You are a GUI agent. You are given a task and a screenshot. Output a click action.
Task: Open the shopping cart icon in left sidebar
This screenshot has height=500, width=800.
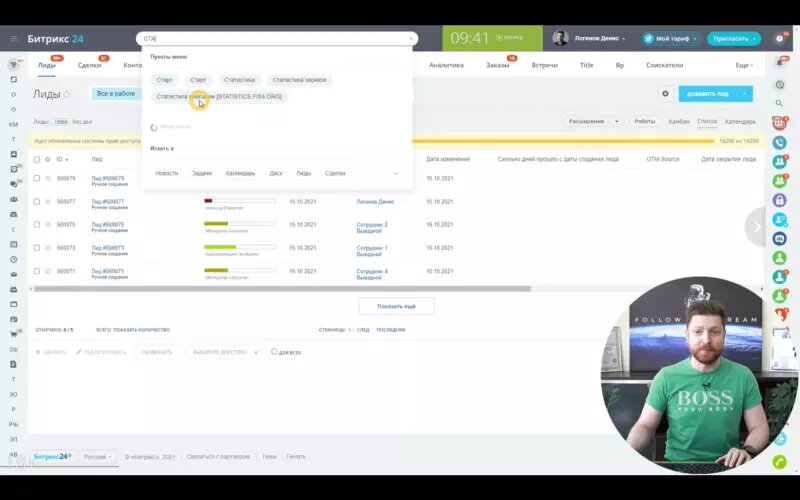(x=14, y=334)
